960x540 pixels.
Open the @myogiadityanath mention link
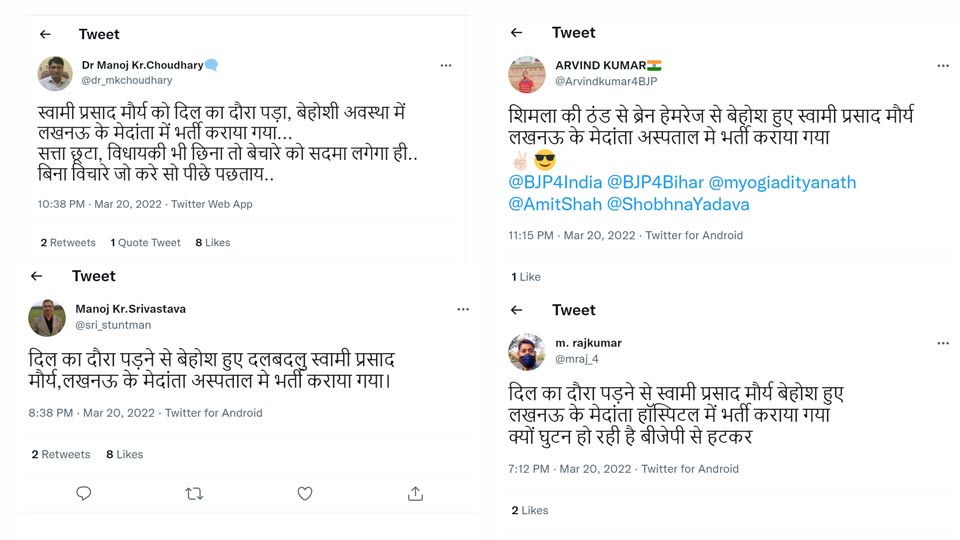(x=782, y=183)
